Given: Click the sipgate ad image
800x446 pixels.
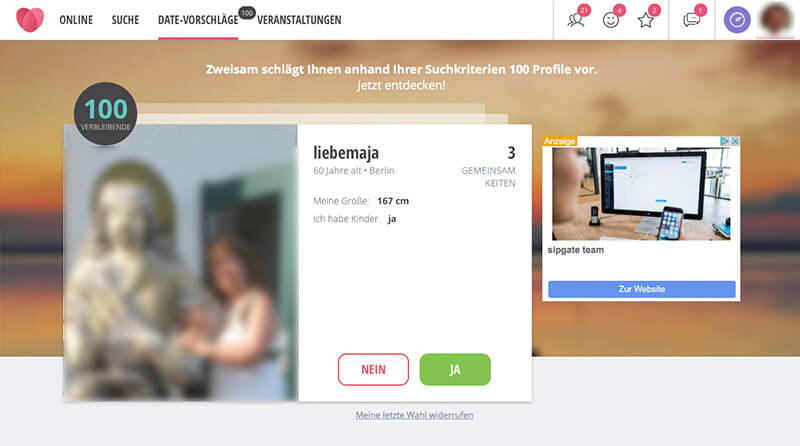Looking at the screenshot, I should (641, 193).
